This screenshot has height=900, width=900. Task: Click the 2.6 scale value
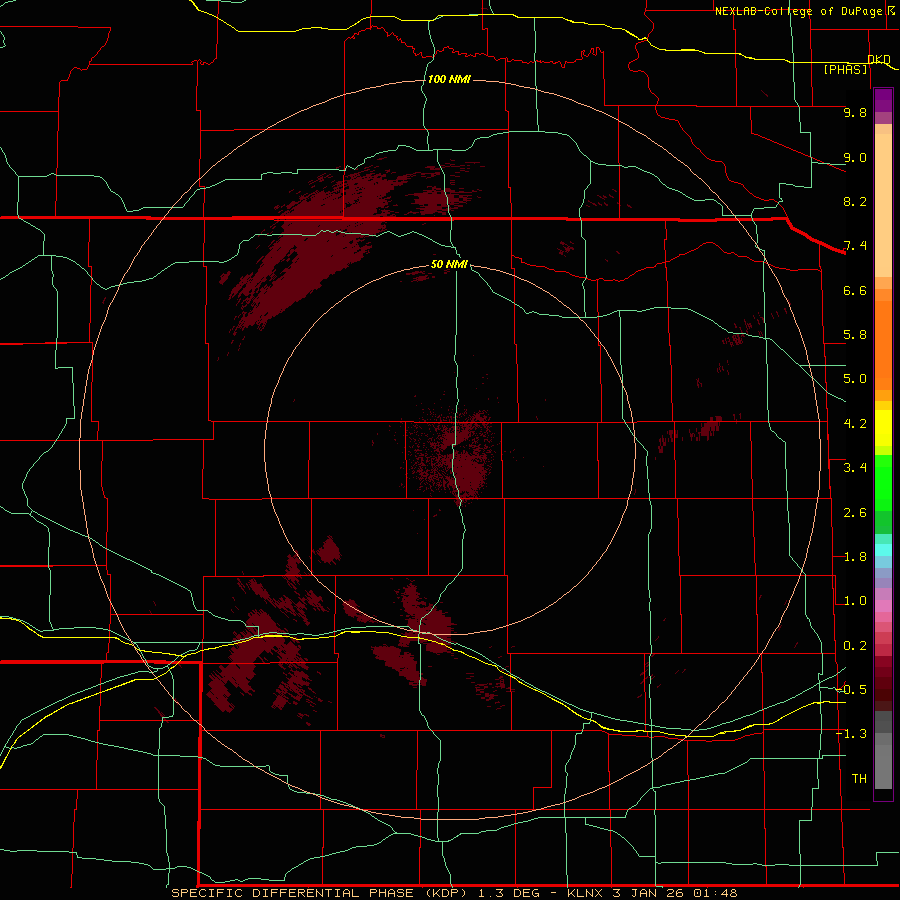(855, 513)
